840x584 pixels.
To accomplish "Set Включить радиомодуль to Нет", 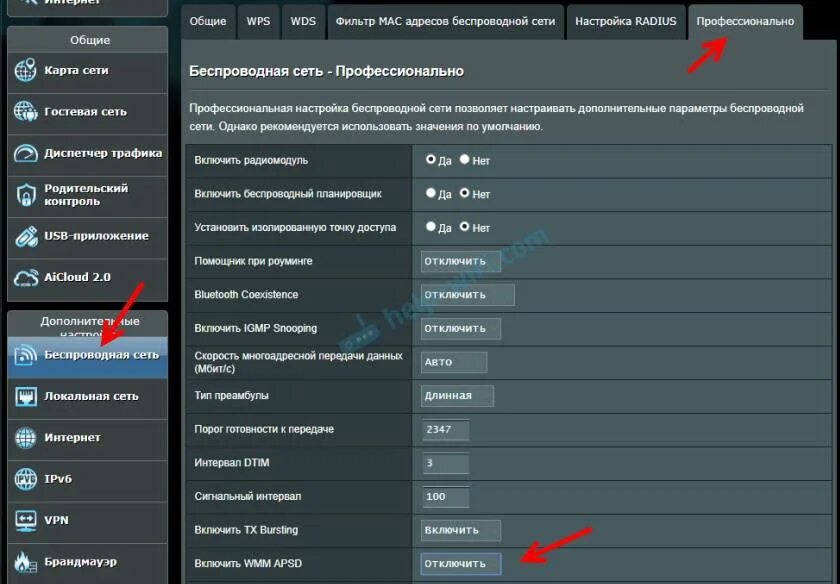I will 464,159.
